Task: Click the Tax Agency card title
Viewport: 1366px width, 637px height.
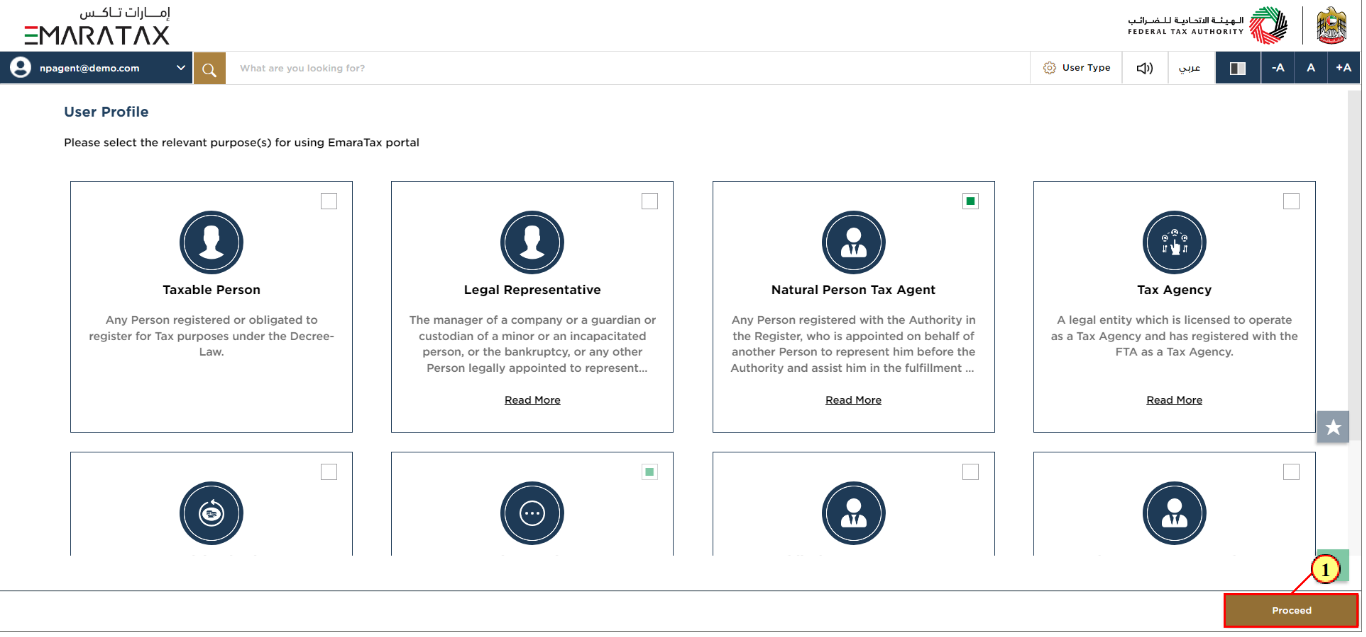Action: click(1174, 290)
